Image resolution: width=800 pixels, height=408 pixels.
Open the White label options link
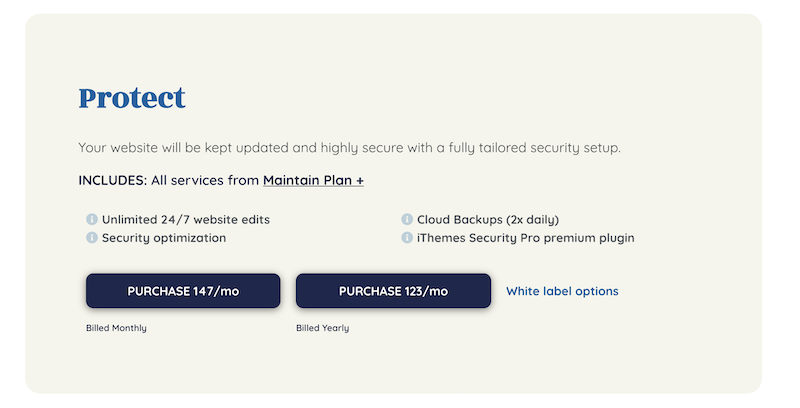click(562, 291)
